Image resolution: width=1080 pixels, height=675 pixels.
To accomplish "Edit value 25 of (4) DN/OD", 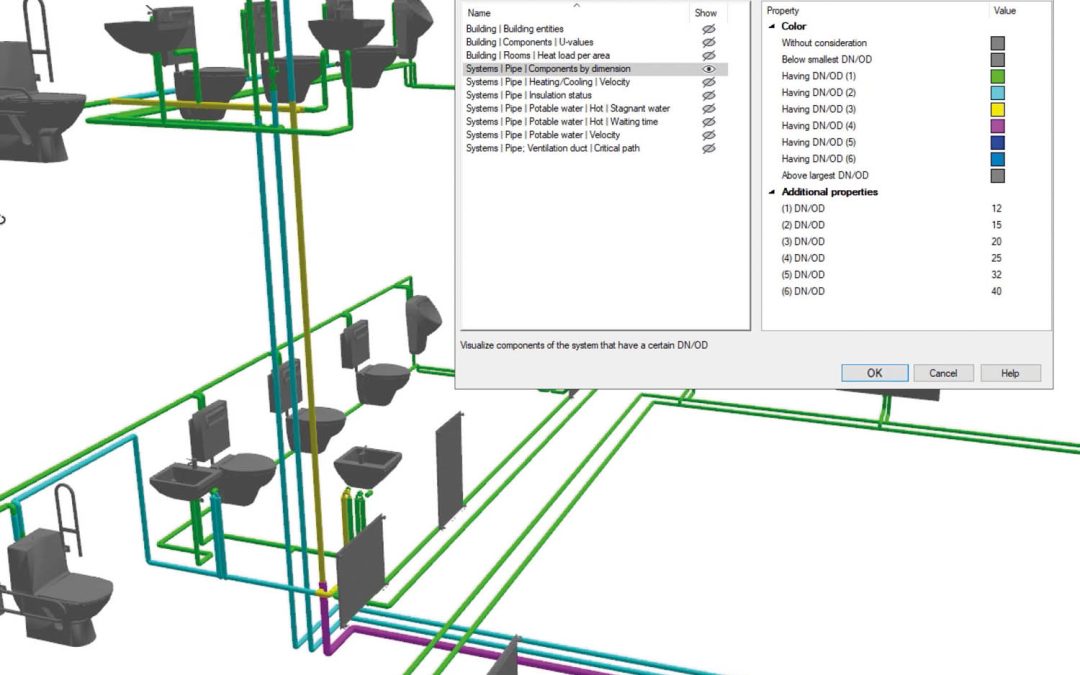I will (x=997, y=258).
